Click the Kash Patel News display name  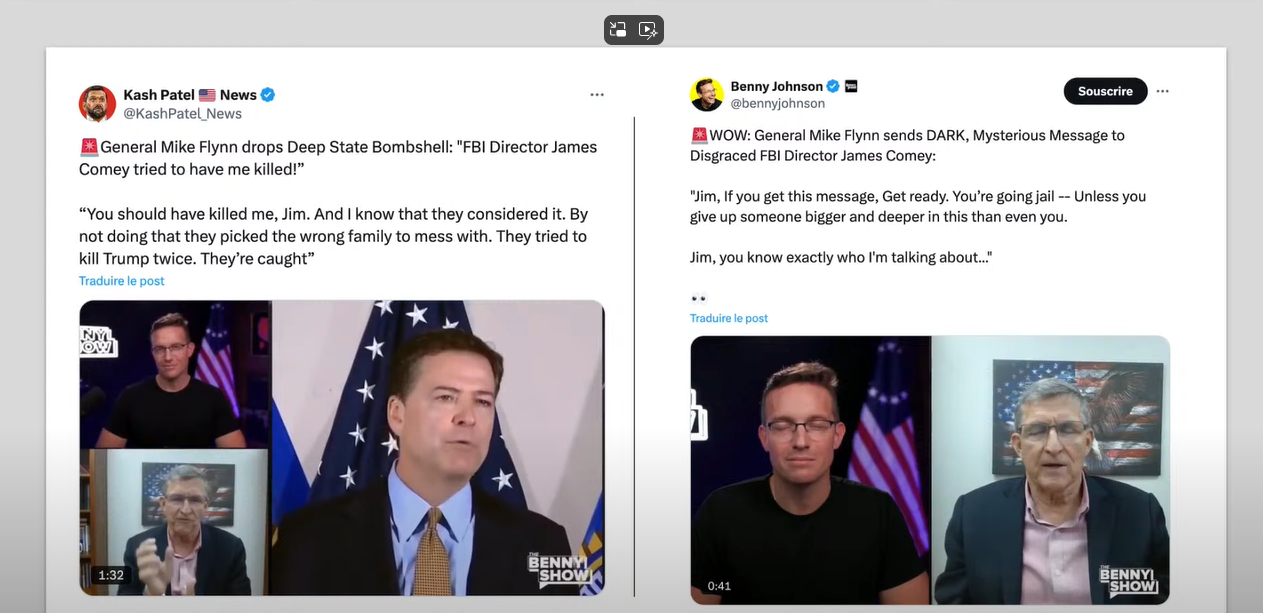pos(190,95)
